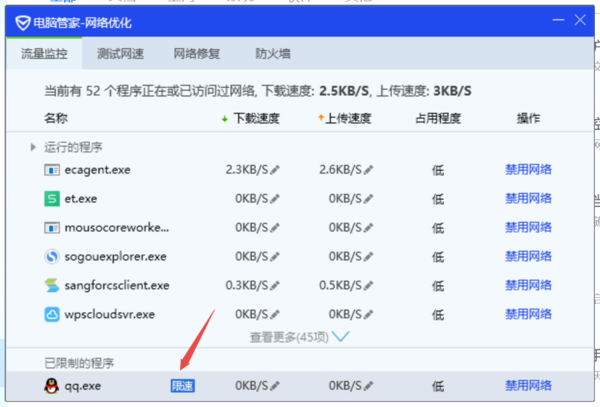Edit sangforcsclient.exe upload limit pencil icon
This screenshot has height=407, width=600.
click(369, 286)
